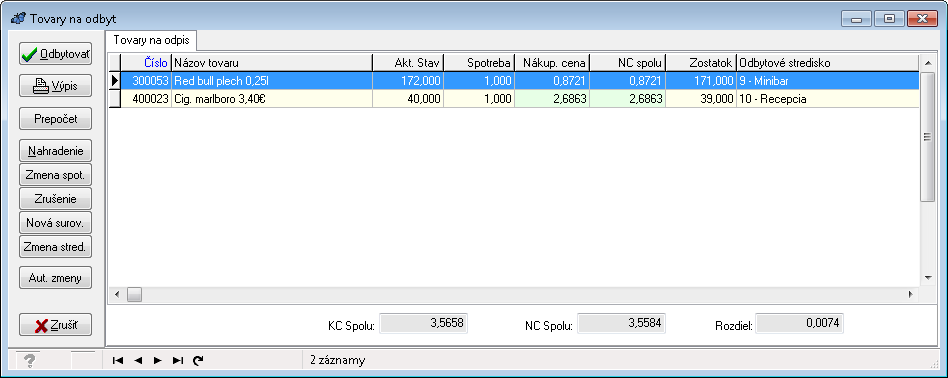This screenshot has width=948, height=378.
Task: Click the Prepočet button
Action: [56, 119]
